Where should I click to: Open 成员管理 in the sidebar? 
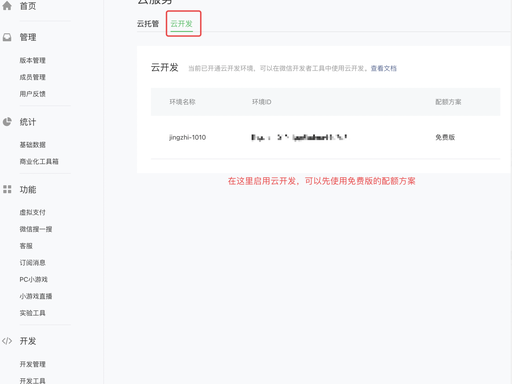(32, 77)
